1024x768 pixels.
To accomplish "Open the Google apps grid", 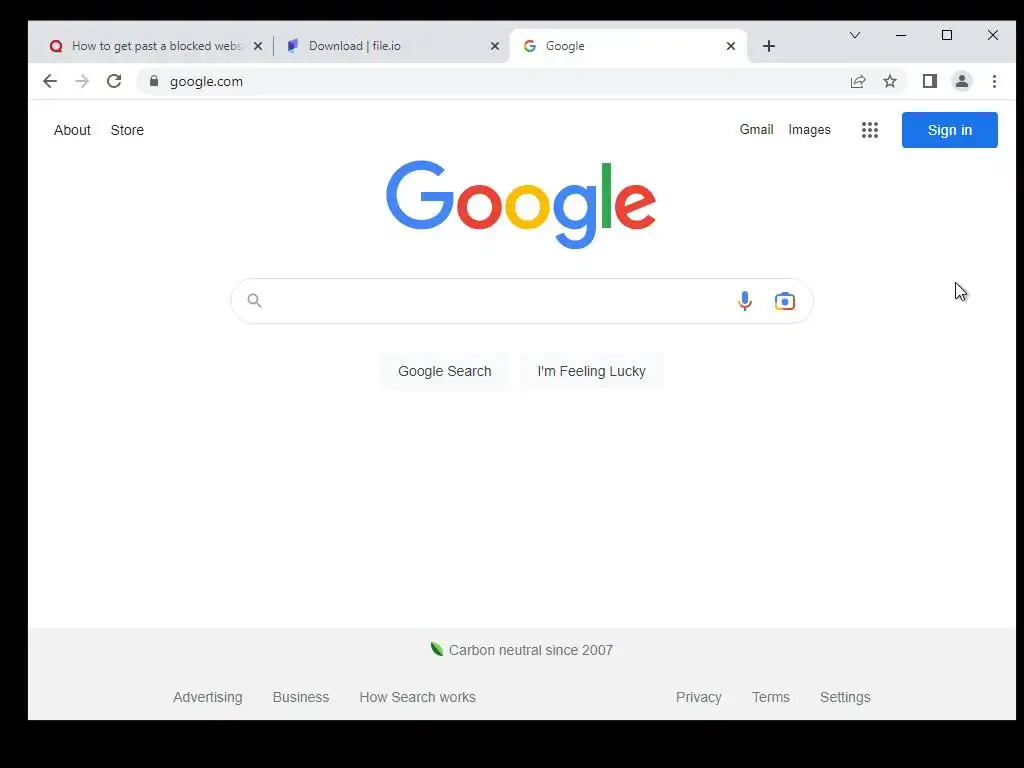I will (869, 130).
